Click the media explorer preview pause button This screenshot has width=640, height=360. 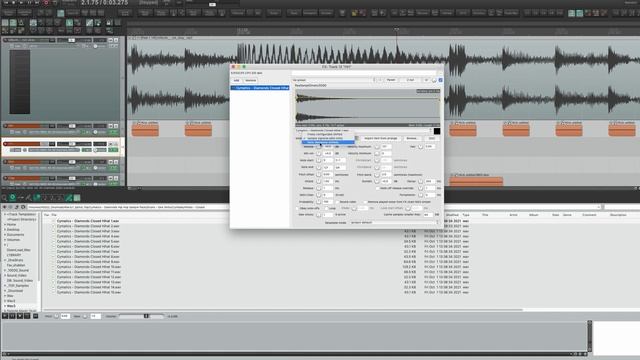(12, 316)
